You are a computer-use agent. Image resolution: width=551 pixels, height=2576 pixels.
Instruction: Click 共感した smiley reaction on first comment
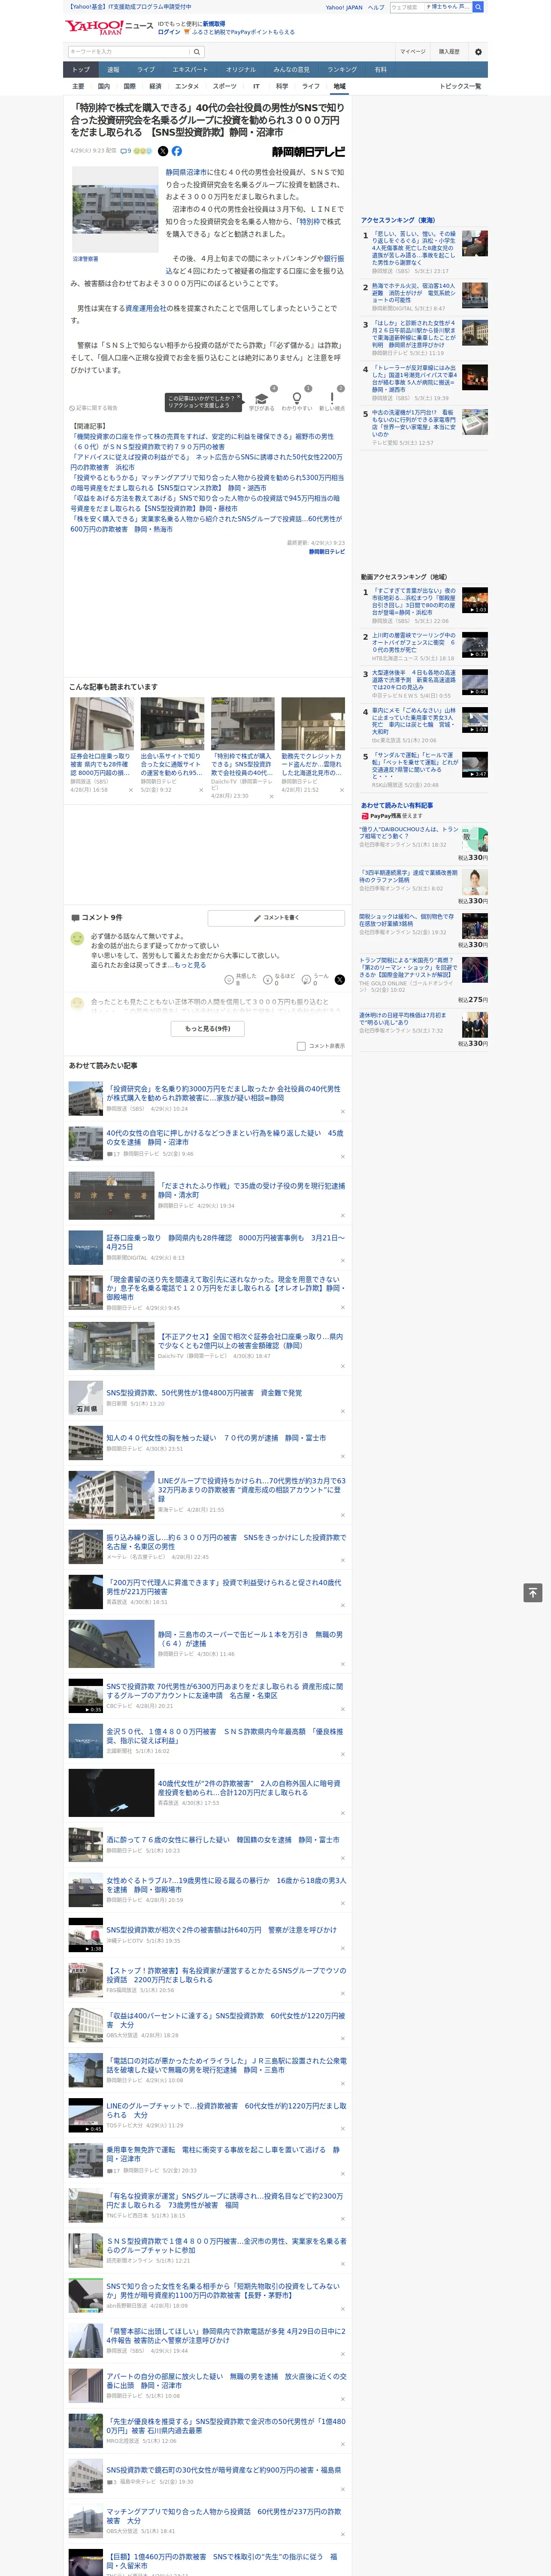pos(240,980)
